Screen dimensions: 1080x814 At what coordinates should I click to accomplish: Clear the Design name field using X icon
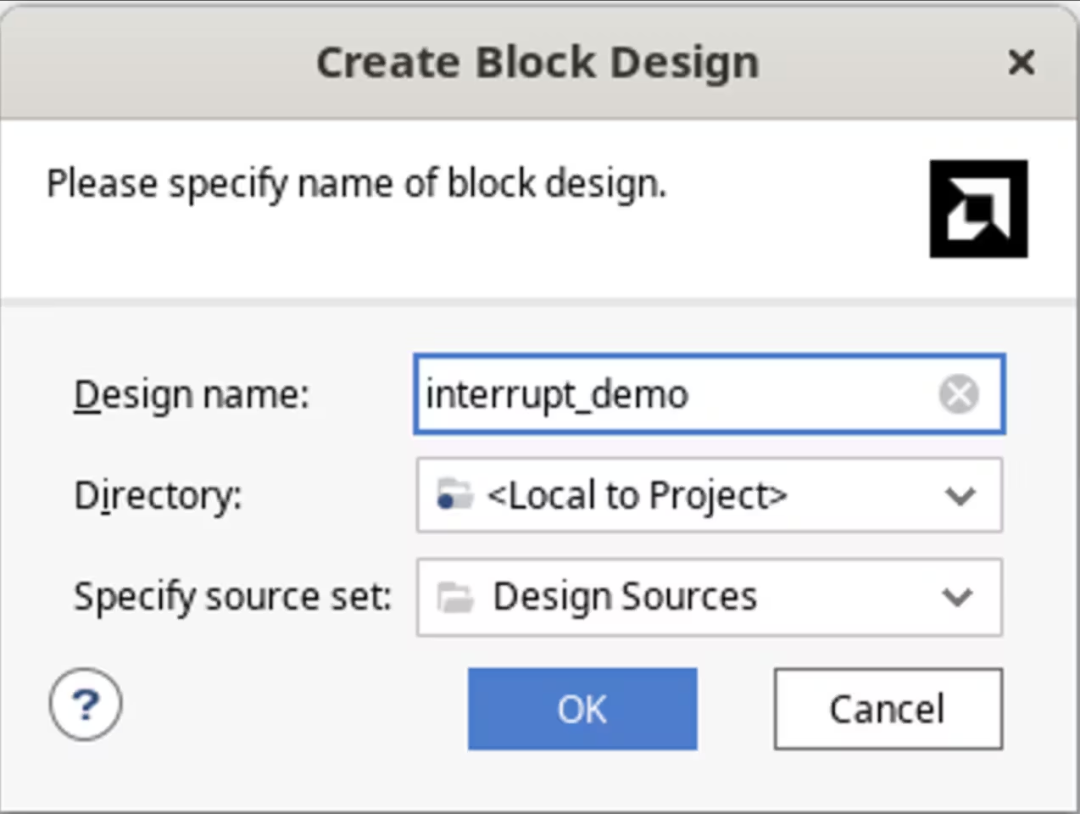tap(958, 395)
